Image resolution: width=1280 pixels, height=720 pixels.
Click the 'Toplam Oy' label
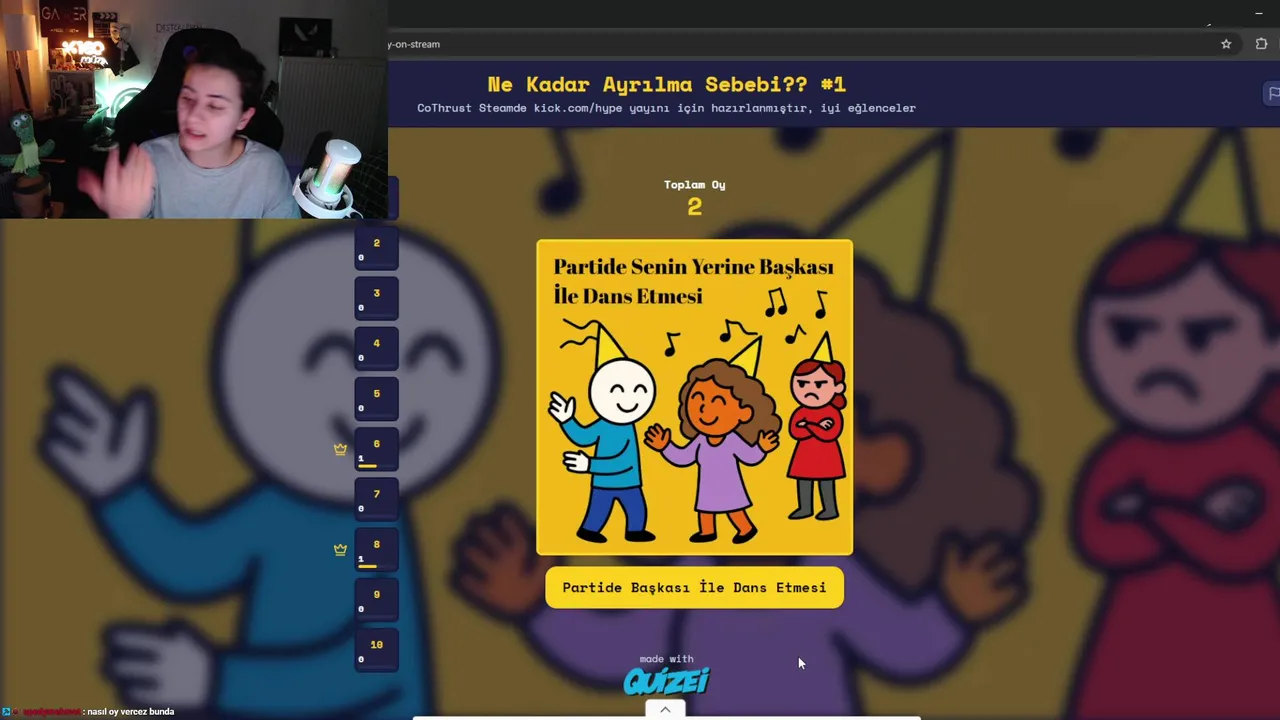(695, 184)
